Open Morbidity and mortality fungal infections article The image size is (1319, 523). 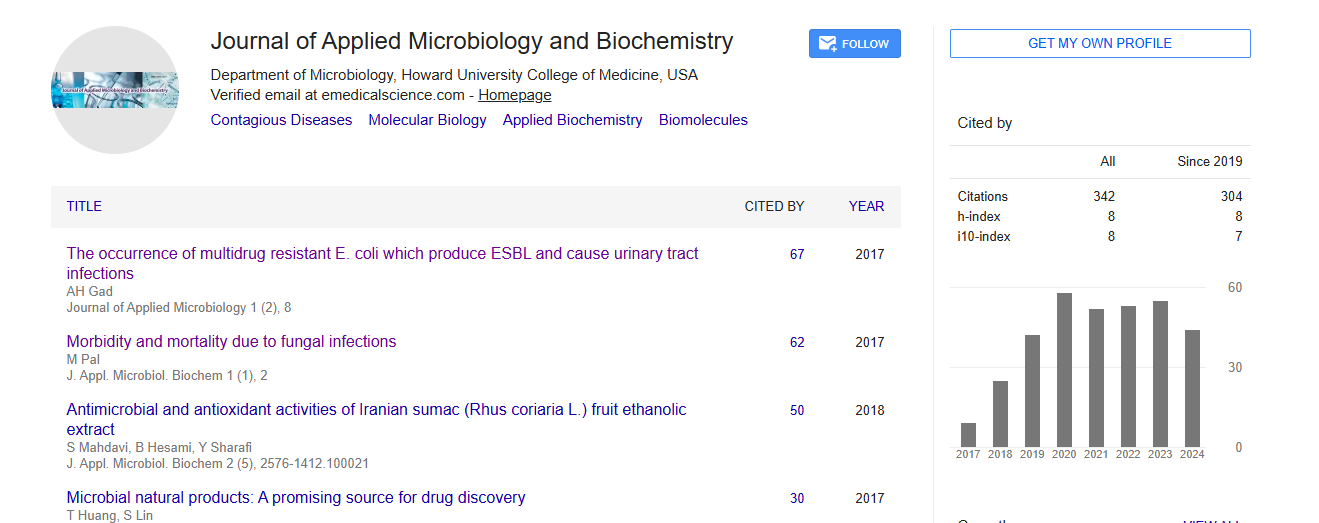point(231,342)
